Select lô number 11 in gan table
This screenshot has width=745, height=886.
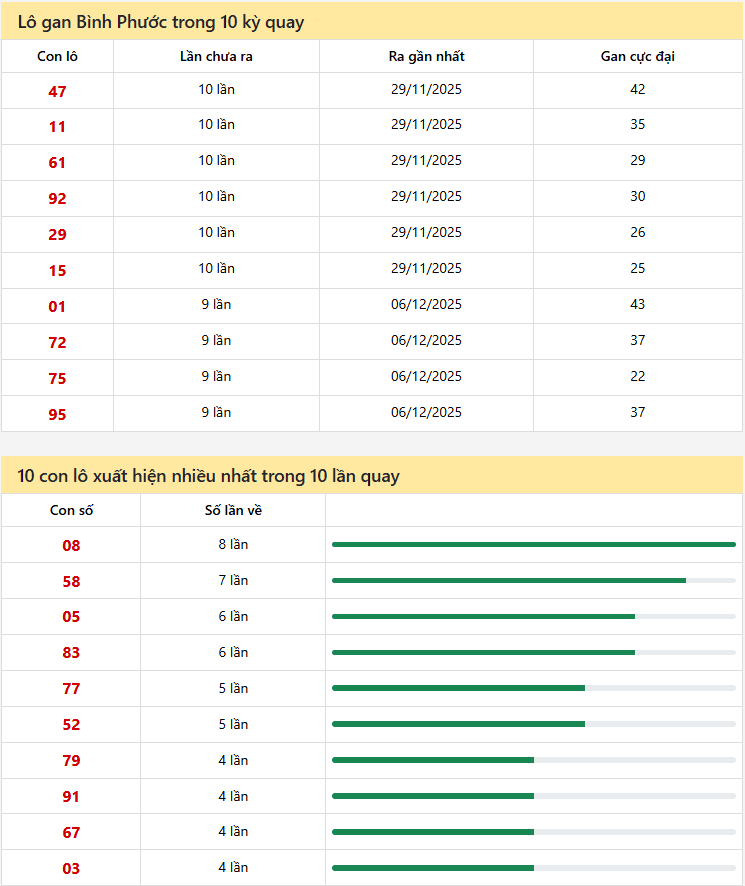(57, 127)
